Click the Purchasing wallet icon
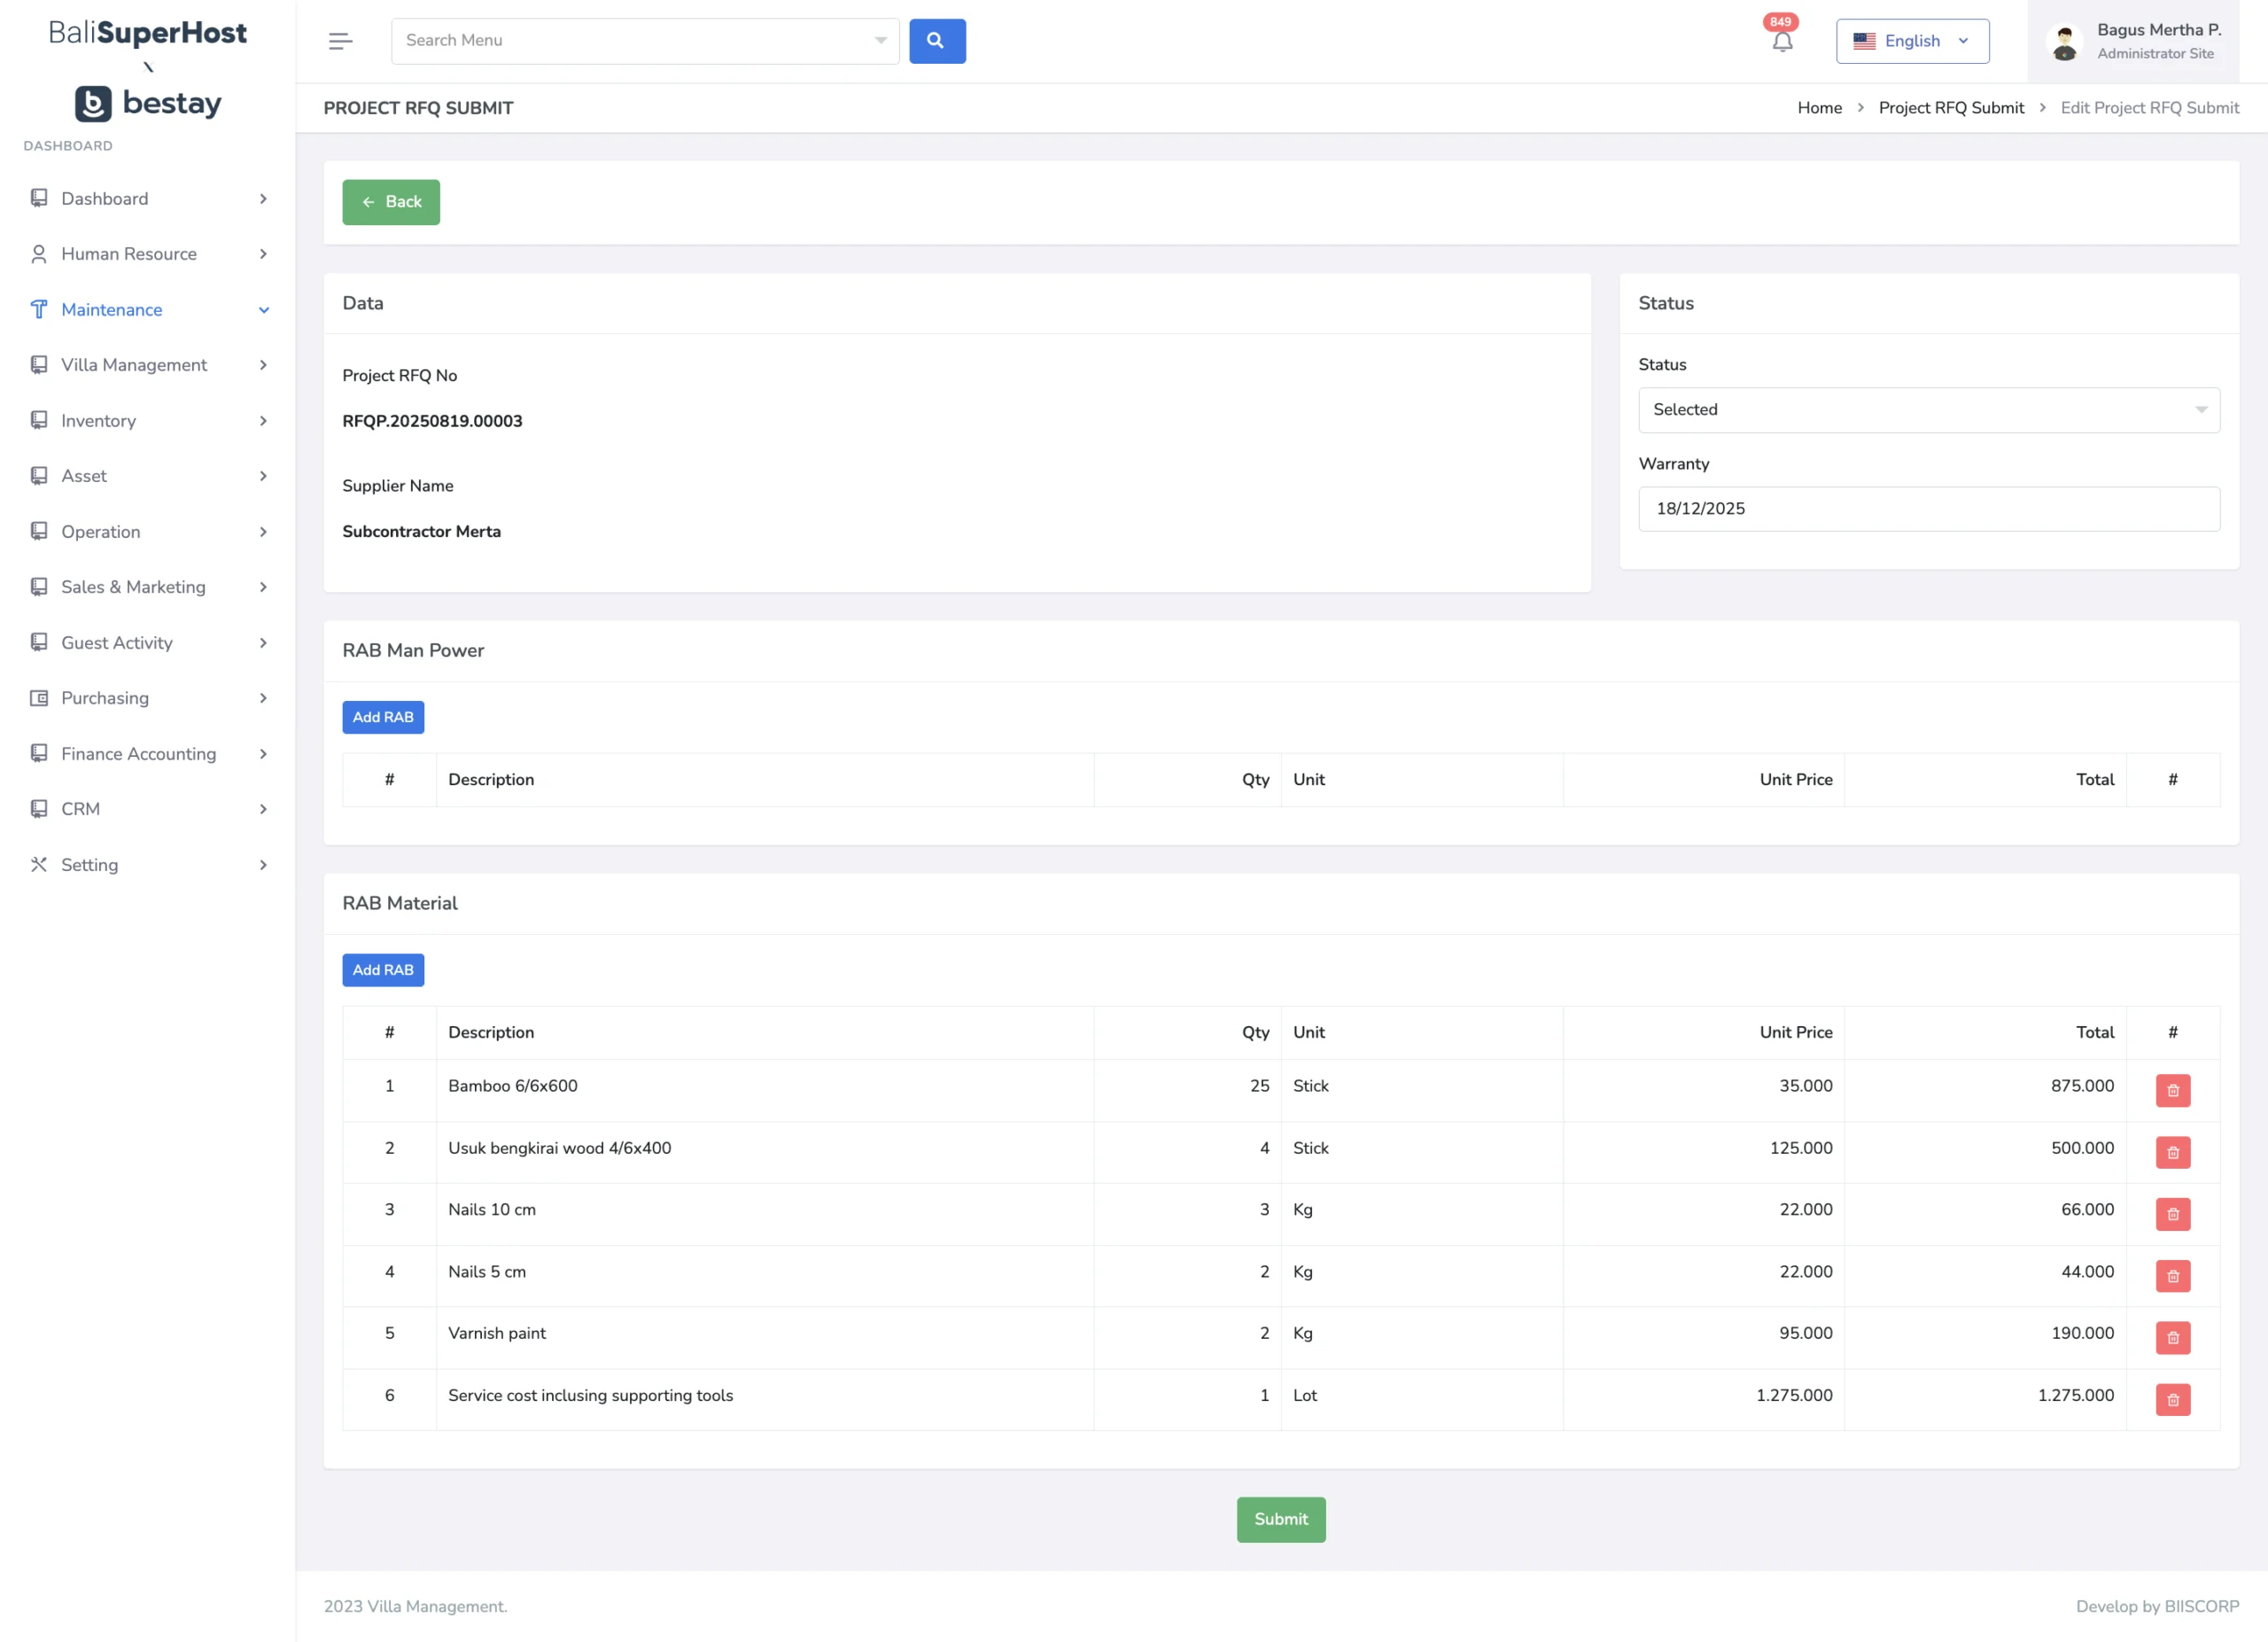 39,698
